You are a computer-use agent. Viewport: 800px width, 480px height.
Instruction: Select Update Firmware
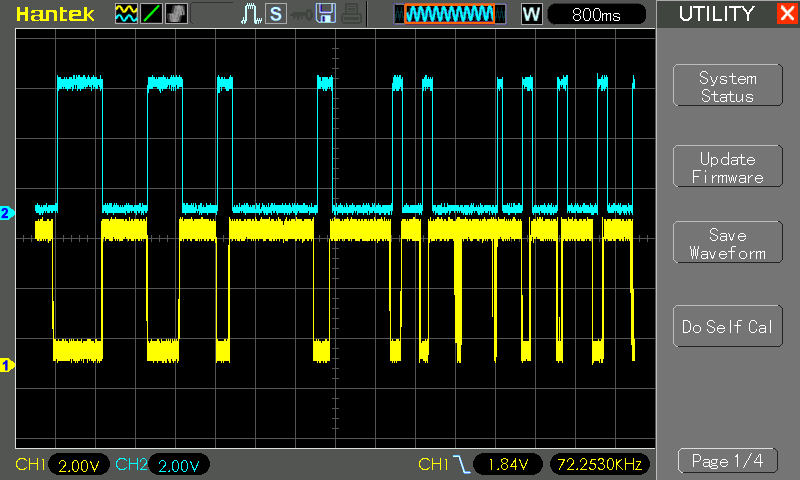728,166
